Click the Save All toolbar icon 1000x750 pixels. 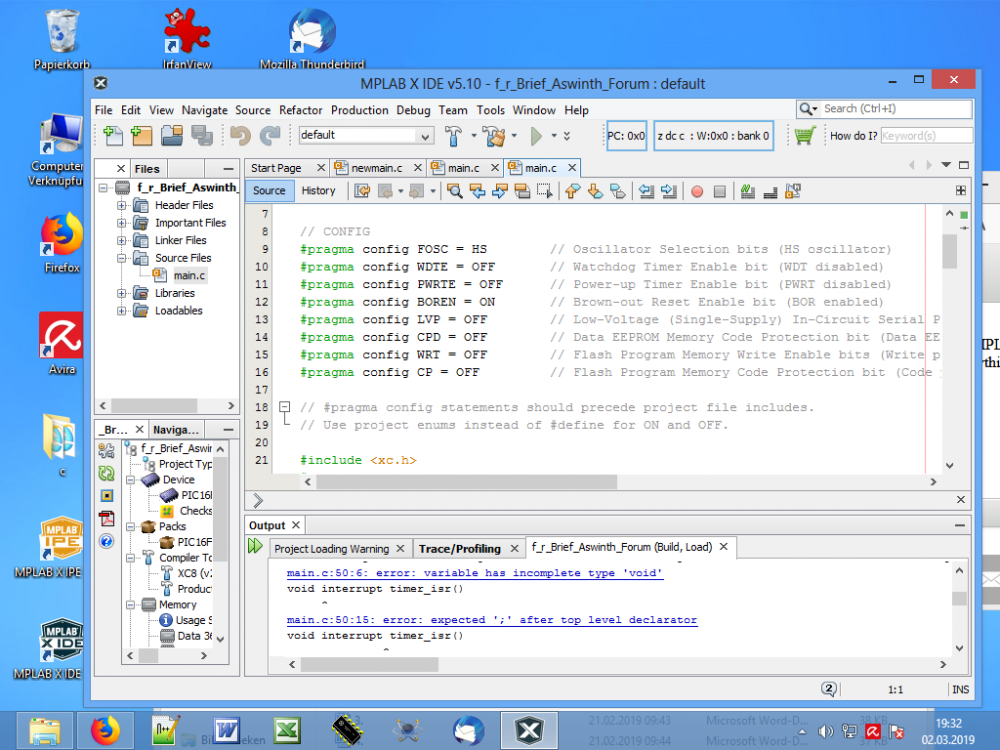tap(203, 133)
